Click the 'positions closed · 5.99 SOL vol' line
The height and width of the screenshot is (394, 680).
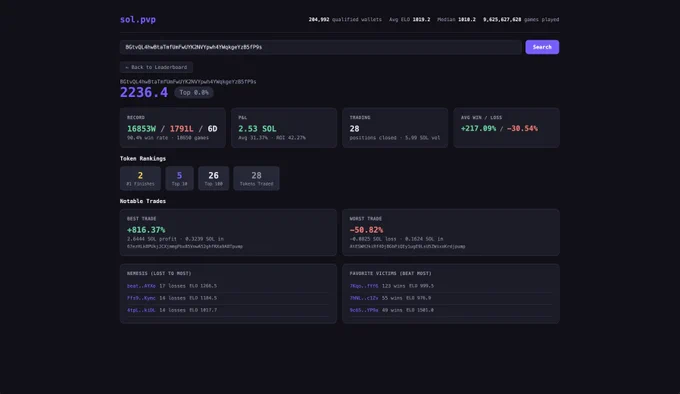tap(395, 138)
